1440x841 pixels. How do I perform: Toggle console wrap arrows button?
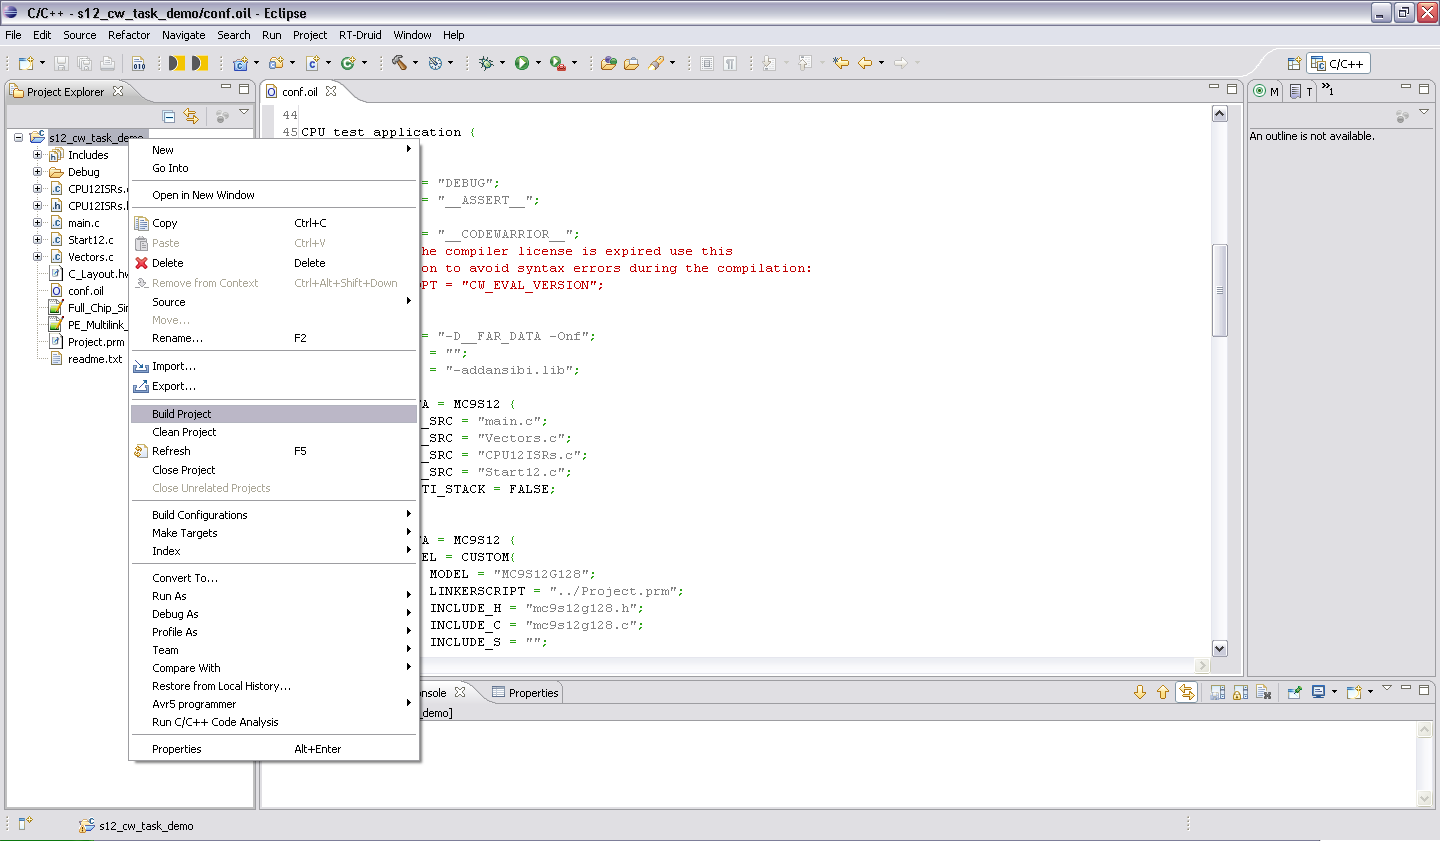click(1186, 692)
